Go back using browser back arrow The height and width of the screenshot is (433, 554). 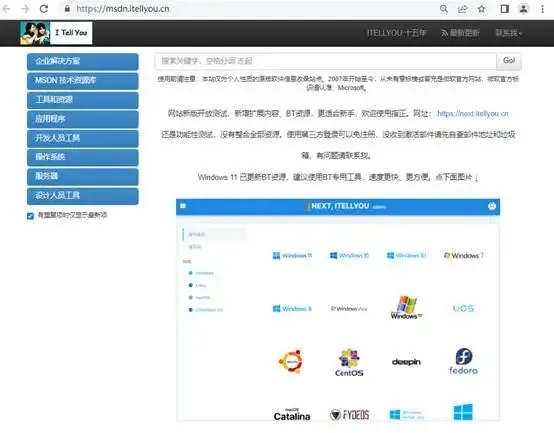(x=6, y=9)
